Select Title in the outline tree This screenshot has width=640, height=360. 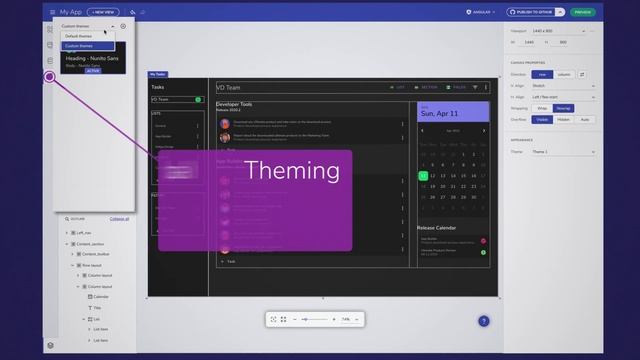[x=95, y=308]
